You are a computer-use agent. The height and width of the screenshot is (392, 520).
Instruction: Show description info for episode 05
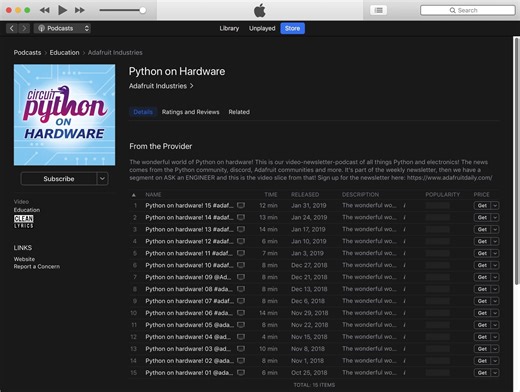404,325
